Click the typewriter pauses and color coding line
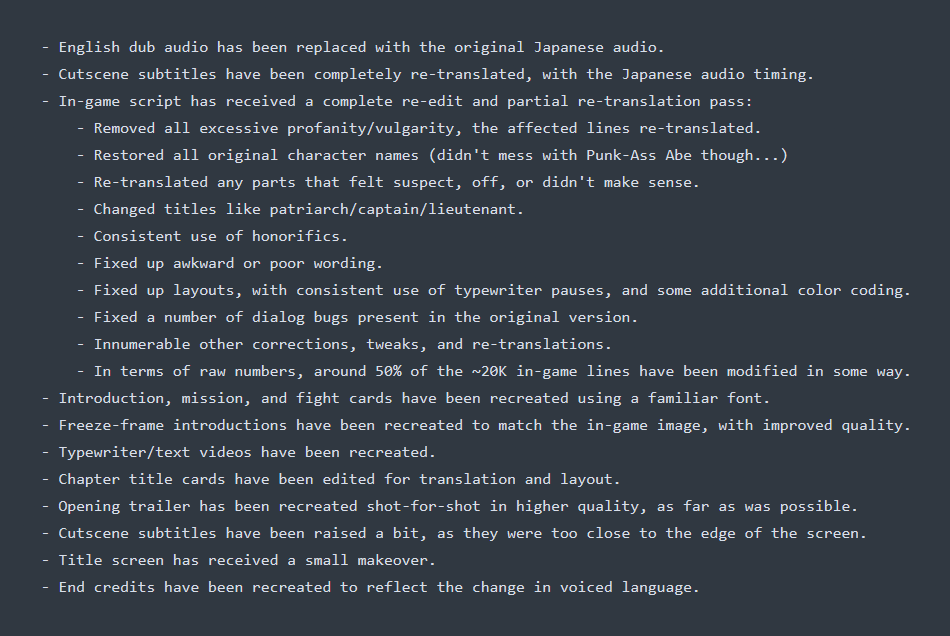This screenshot has width=950, height=636. (502, 290)
